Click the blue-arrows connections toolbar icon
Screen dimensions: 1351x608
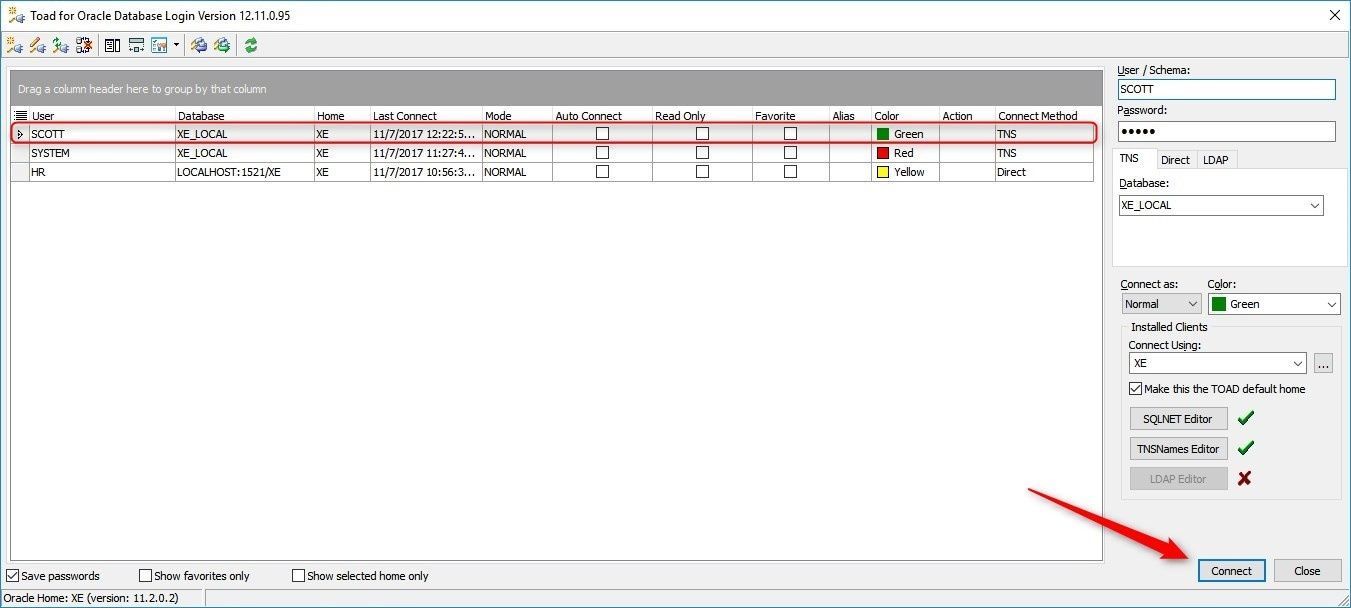pos(198,45)
